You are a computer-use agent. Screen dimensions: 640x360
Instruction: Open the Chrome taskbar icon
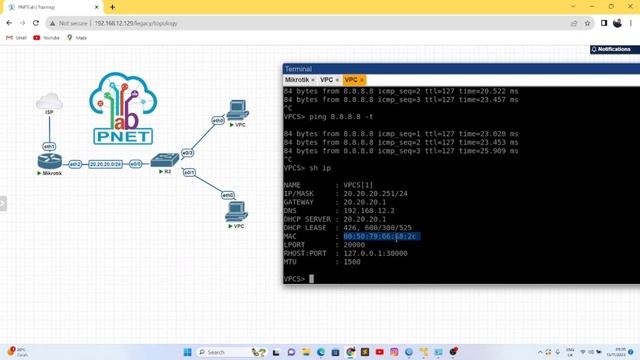click(350, 352)
